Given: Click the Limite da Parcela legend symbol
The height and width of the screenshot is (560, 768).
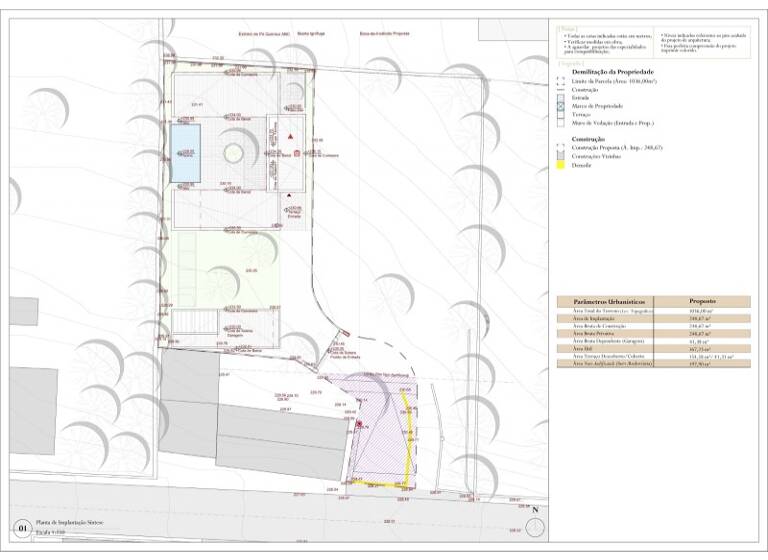Looking at the screenshot, I should point(561,80).
